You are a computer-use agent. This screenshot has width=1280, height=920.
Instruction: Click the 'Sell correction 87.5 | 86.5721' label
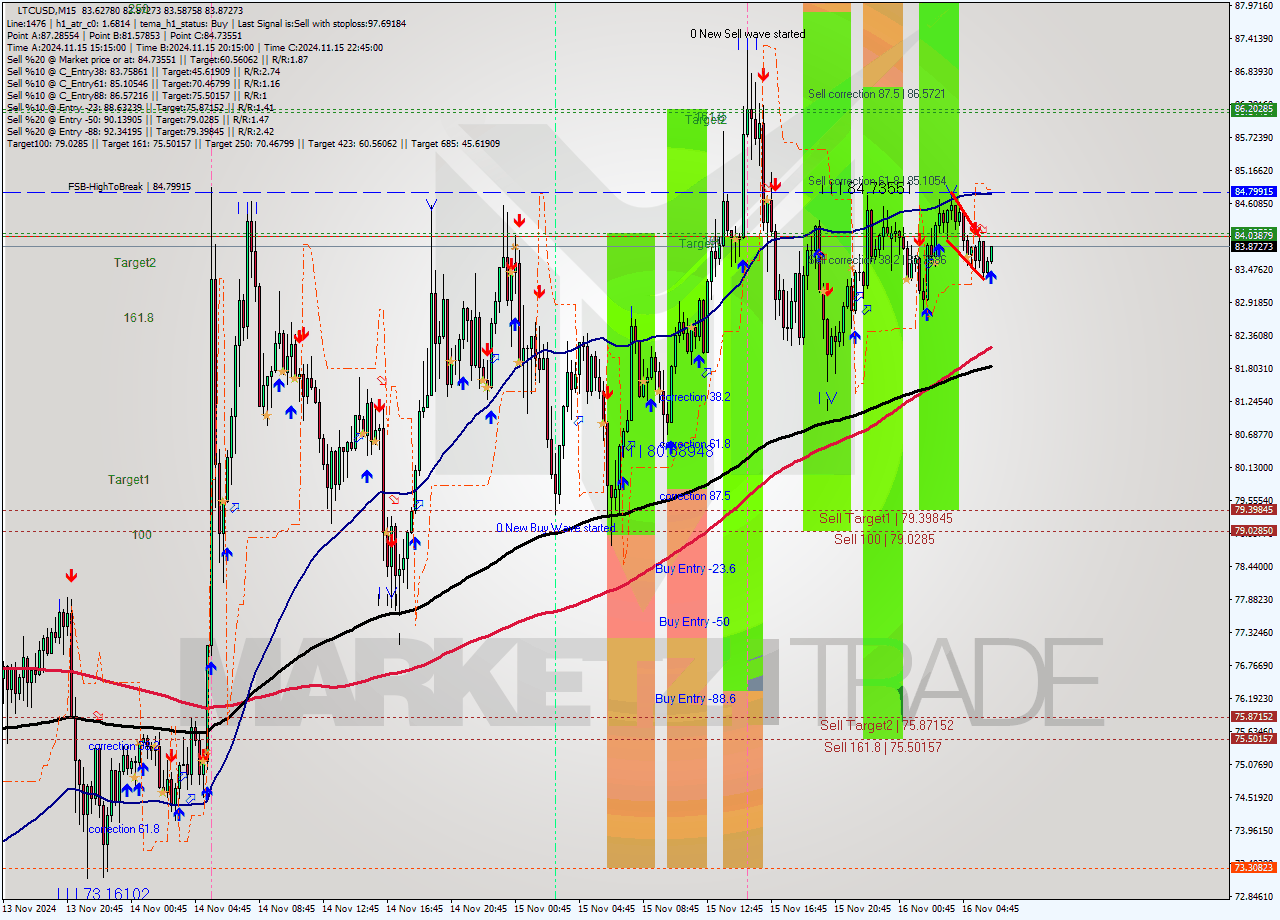coord(877,93)
